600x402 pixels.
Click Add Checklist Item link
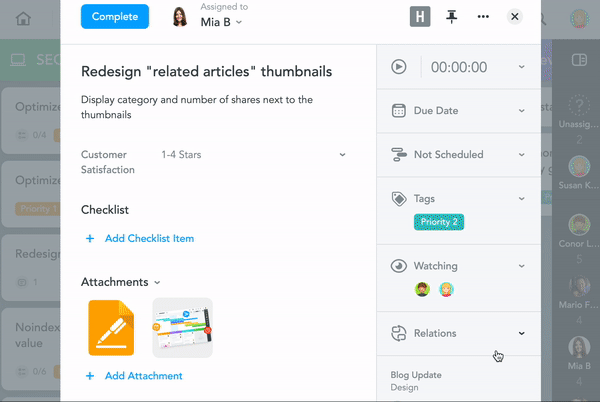coord(149,238)
